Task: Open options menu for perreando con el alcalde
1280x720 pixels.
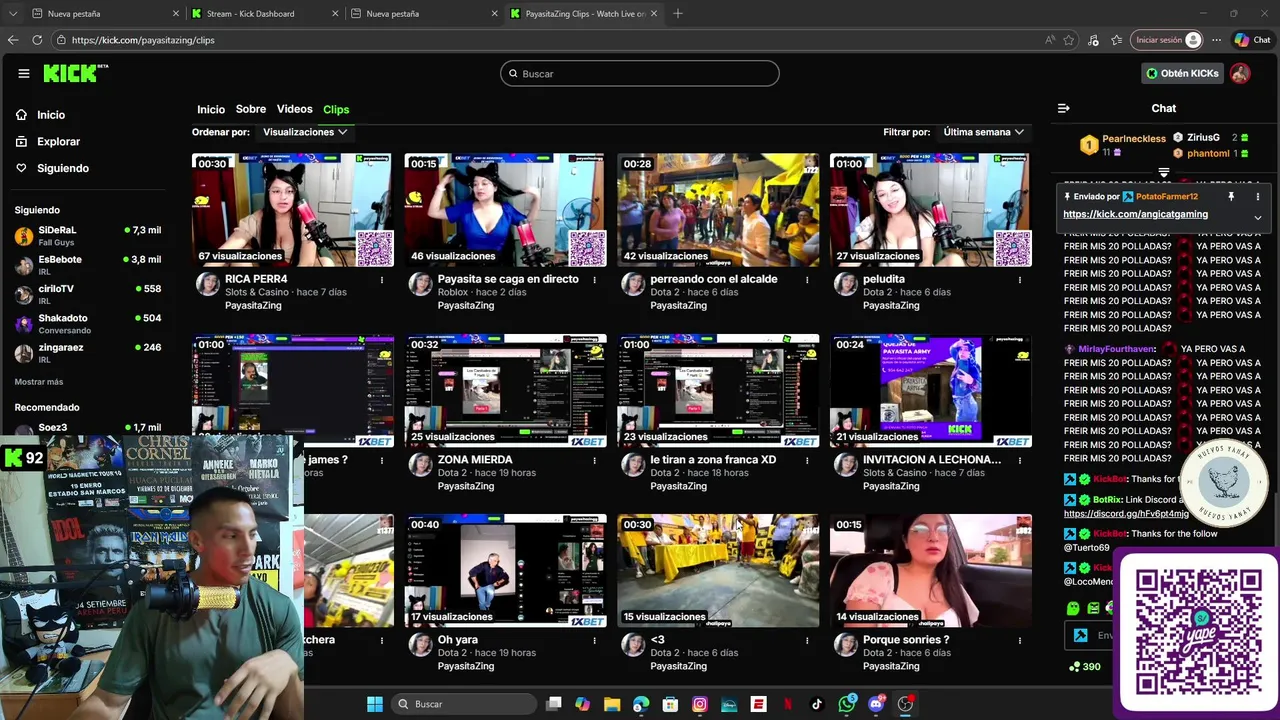Action: tap(807, 280)
